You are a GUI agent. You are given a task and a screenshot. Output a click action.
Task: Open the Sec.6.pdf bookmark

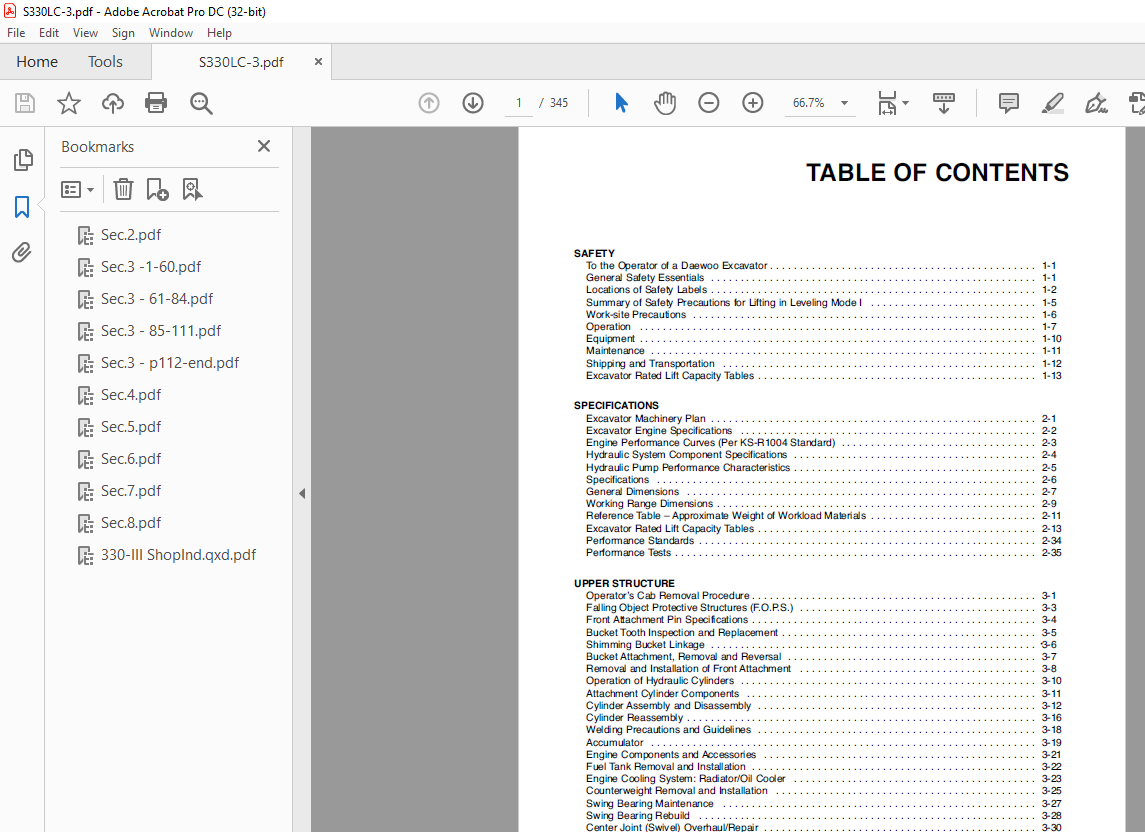pos(131,459)
